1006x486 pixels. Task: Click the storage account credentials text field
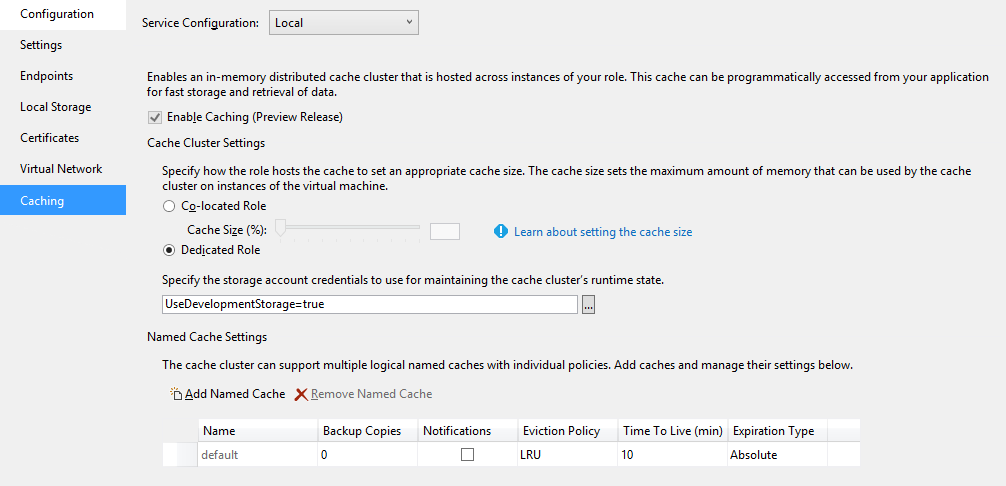pos(369,304)
